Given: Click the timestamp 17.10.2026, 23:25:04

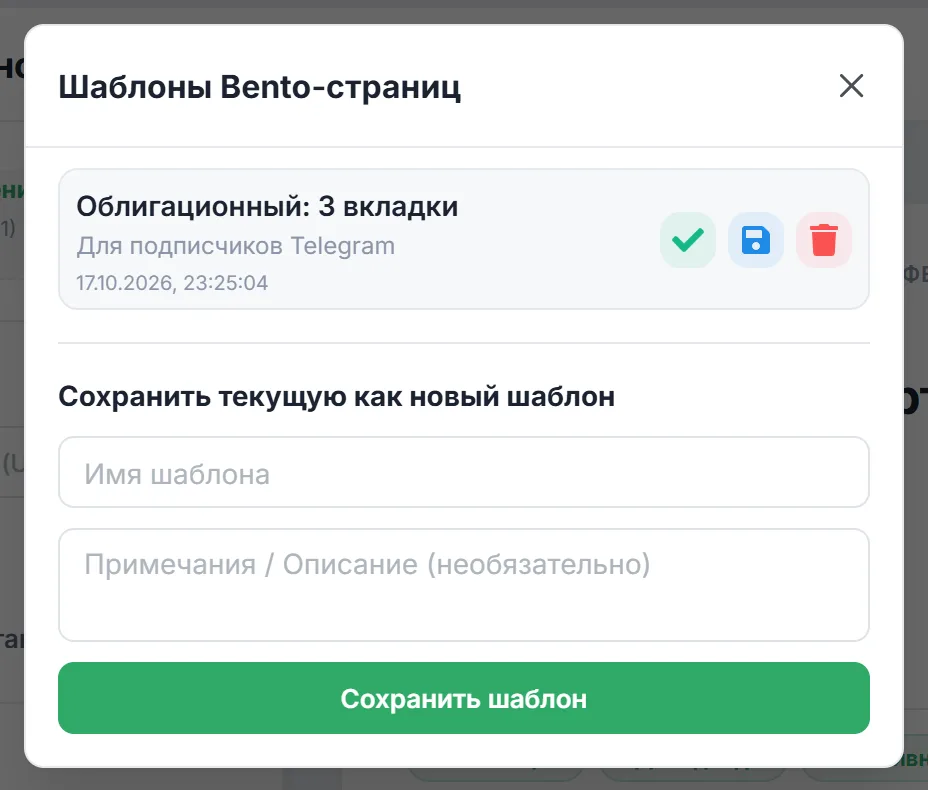Looking at the screenshot, I should (172, 283).
